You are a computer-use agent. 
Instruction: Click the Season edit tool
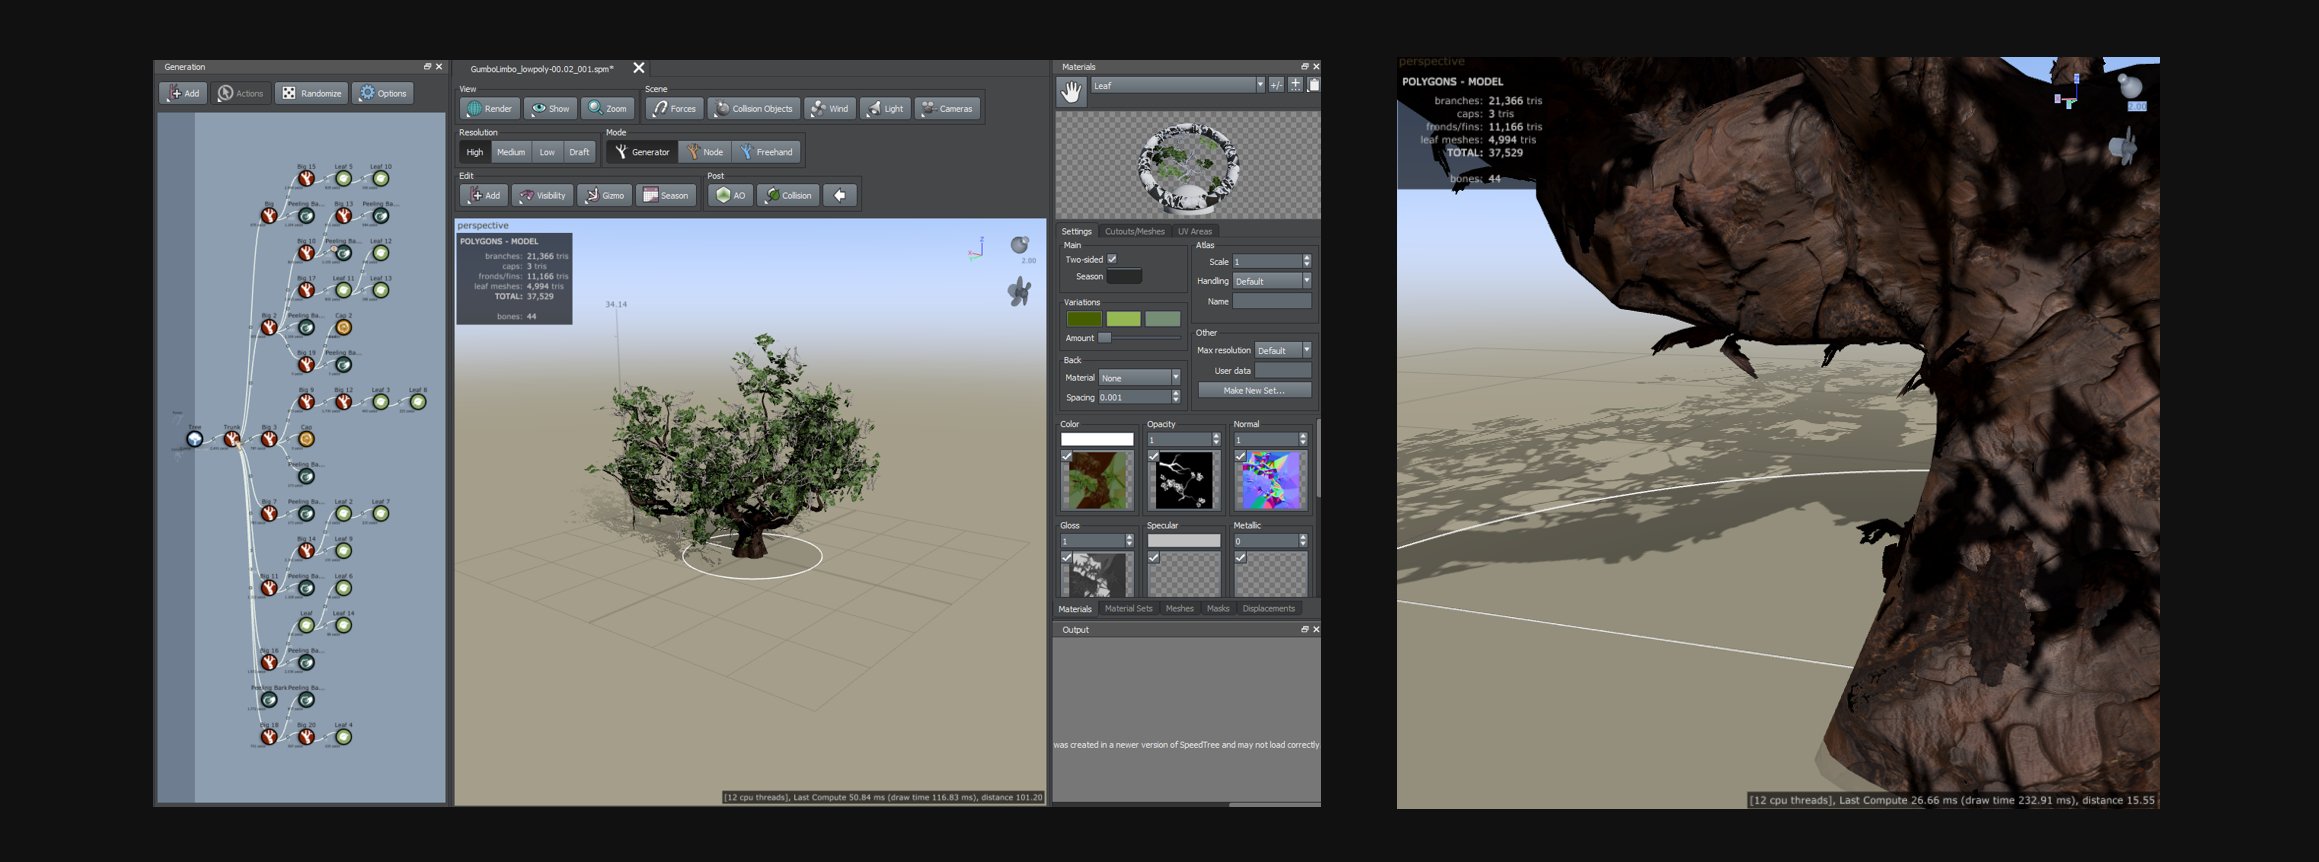tap(666, 195)
